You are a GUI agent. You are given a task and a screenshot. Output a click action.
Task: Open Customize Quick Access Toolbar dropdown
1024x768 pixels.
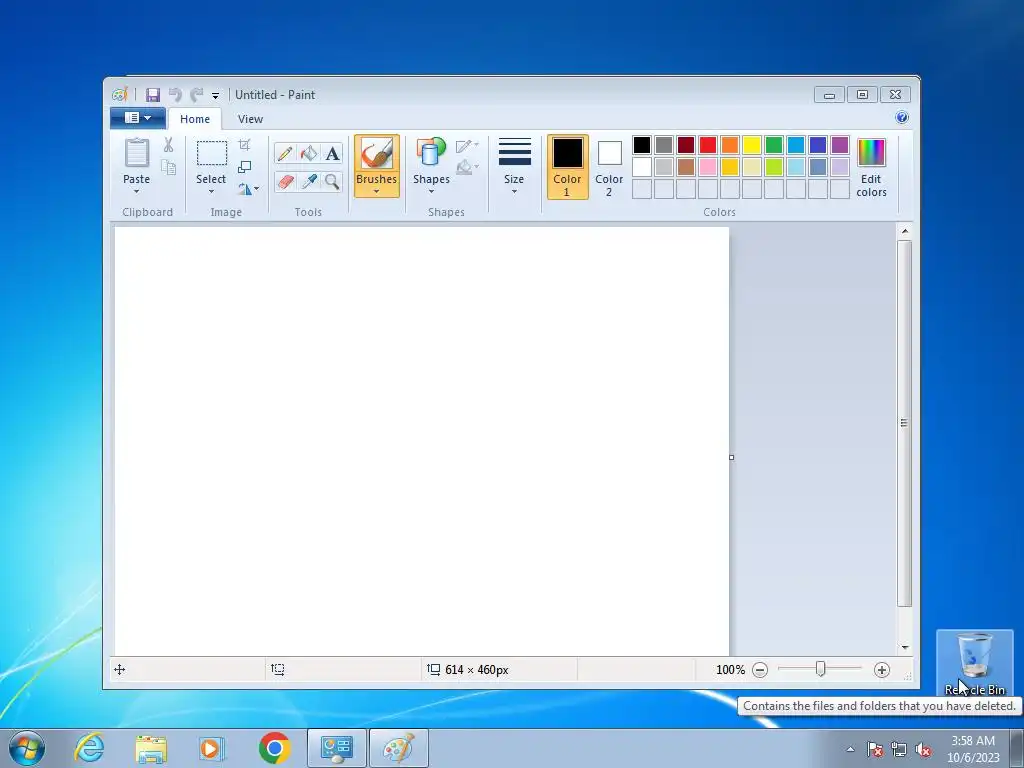tap(215, 96)
